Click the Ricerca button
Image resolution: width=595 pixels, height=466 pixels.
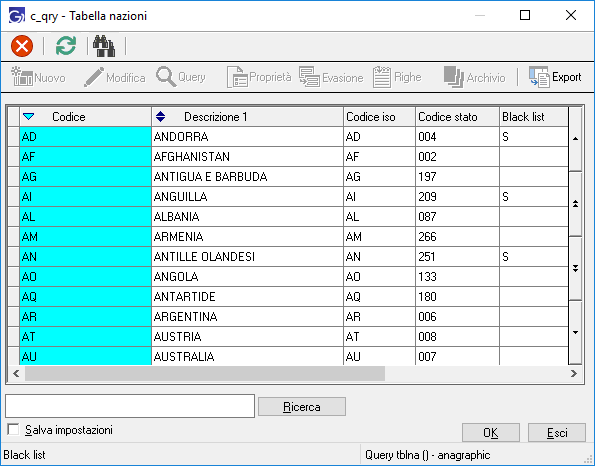pos(302,407)
